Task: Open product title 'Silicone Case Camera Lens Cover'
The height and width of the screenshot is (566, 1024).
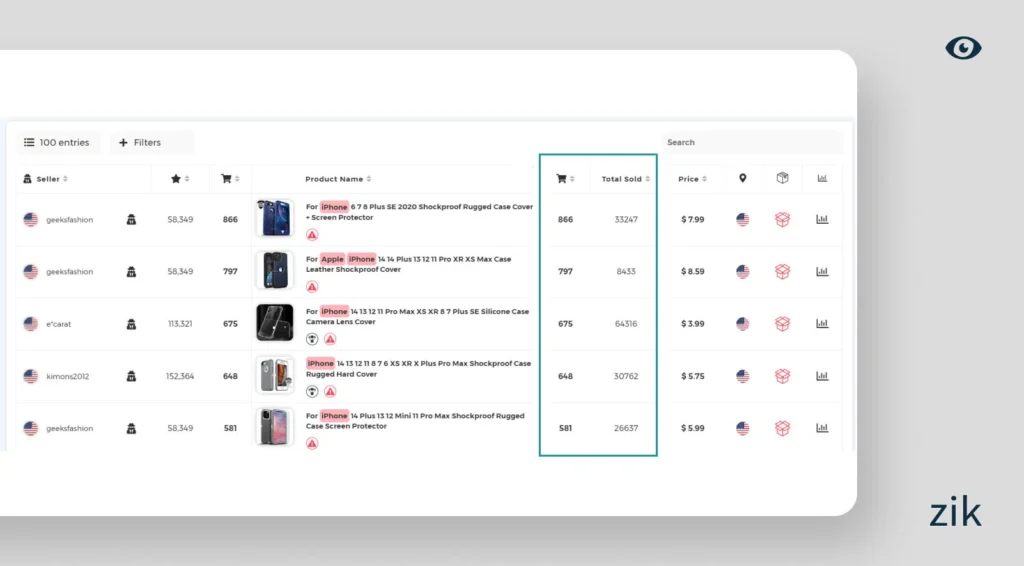Action: (417, 317)
